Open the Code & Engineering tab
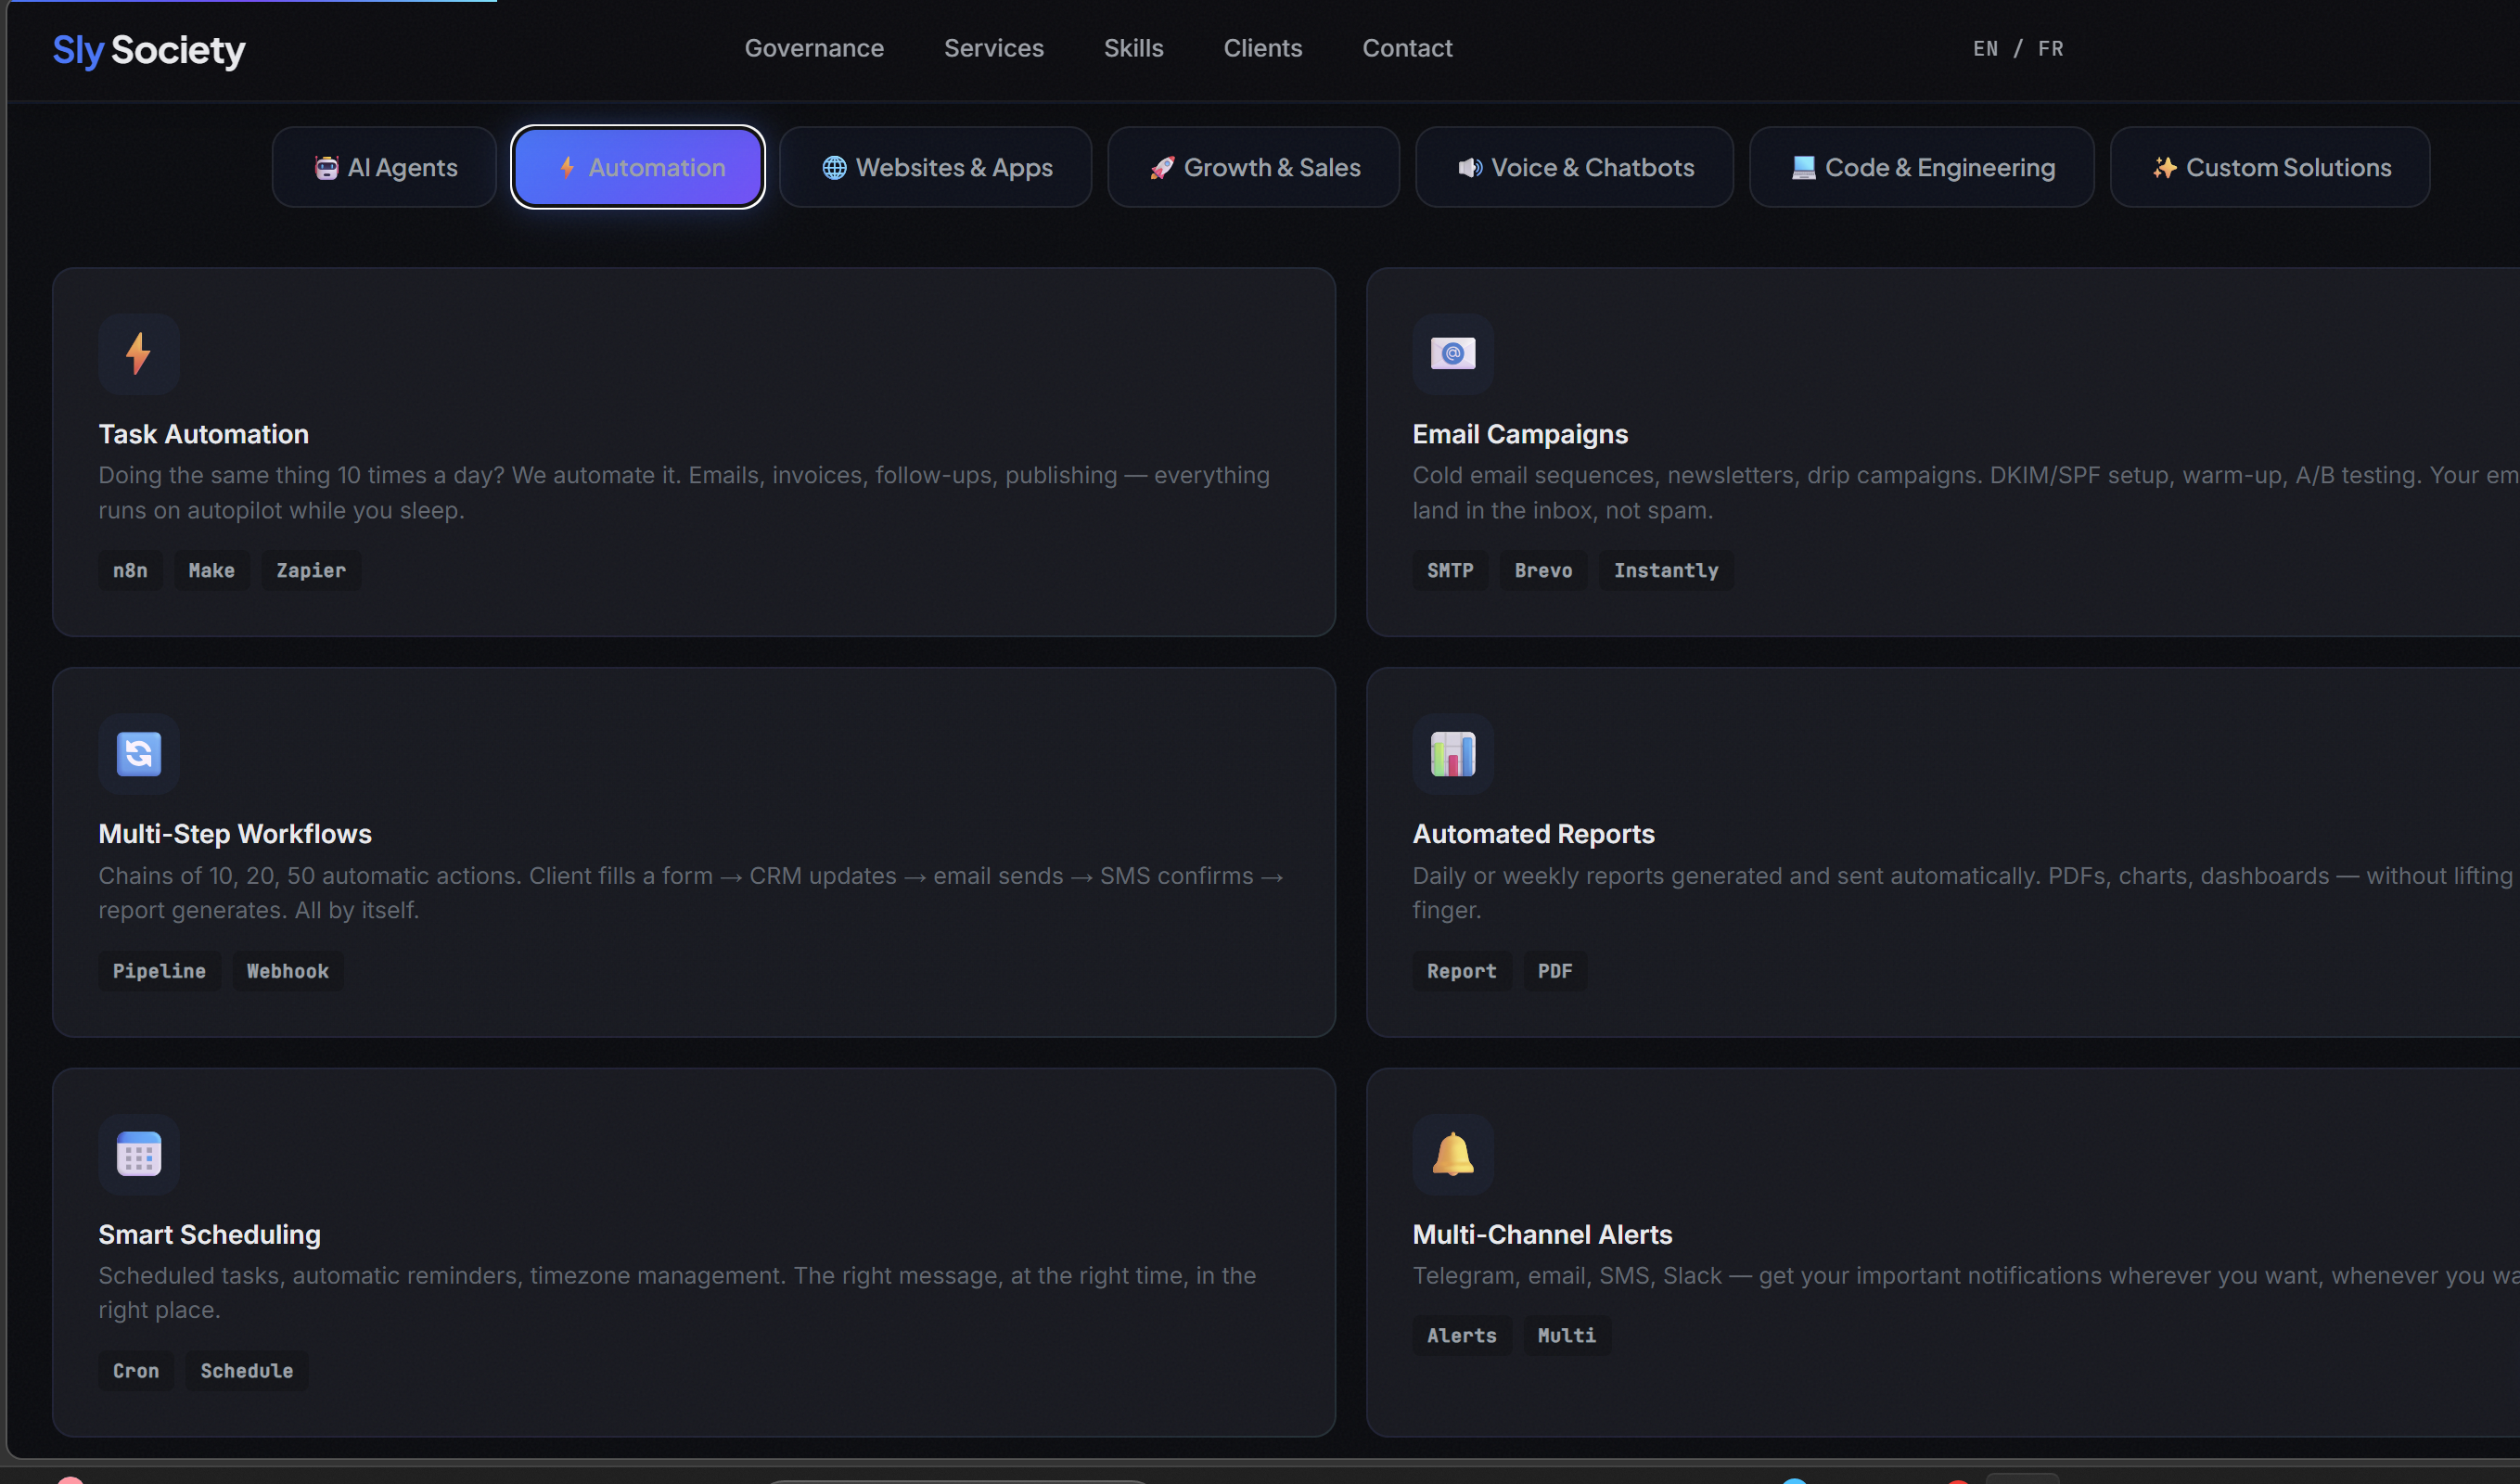Viewport: 2520px width, 1484px height. coord(1922,167)
